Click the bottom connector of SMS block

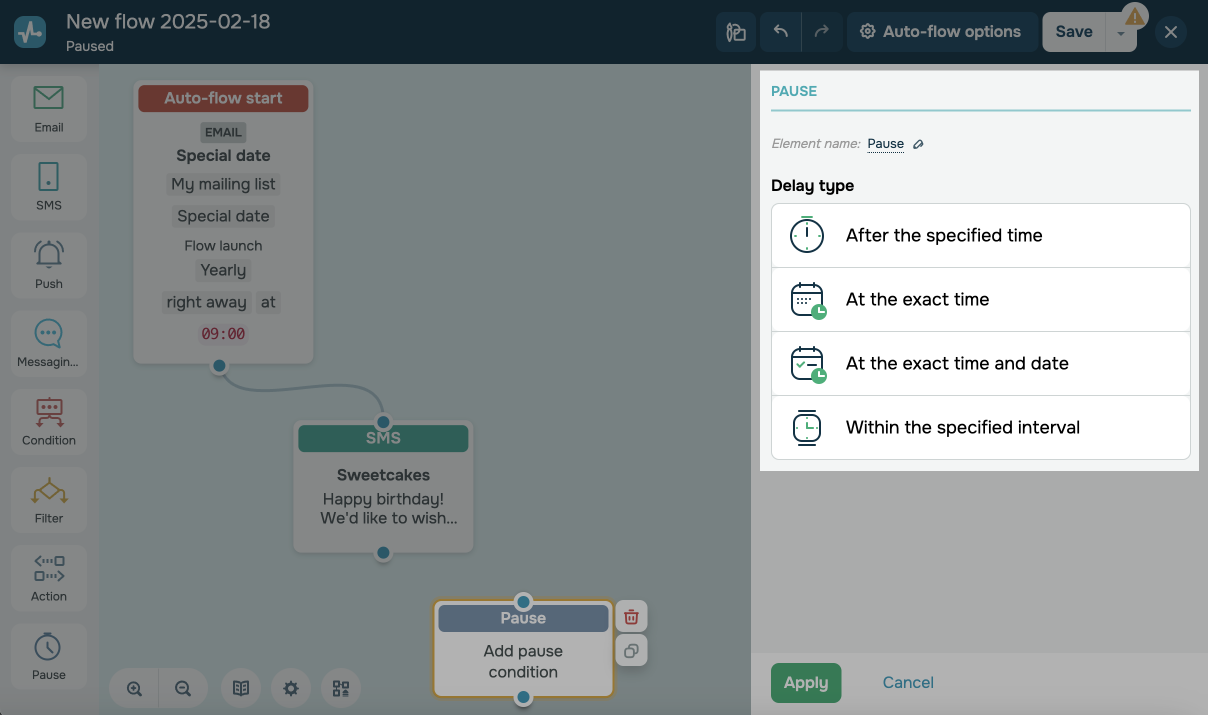click(x=383, y=552)
